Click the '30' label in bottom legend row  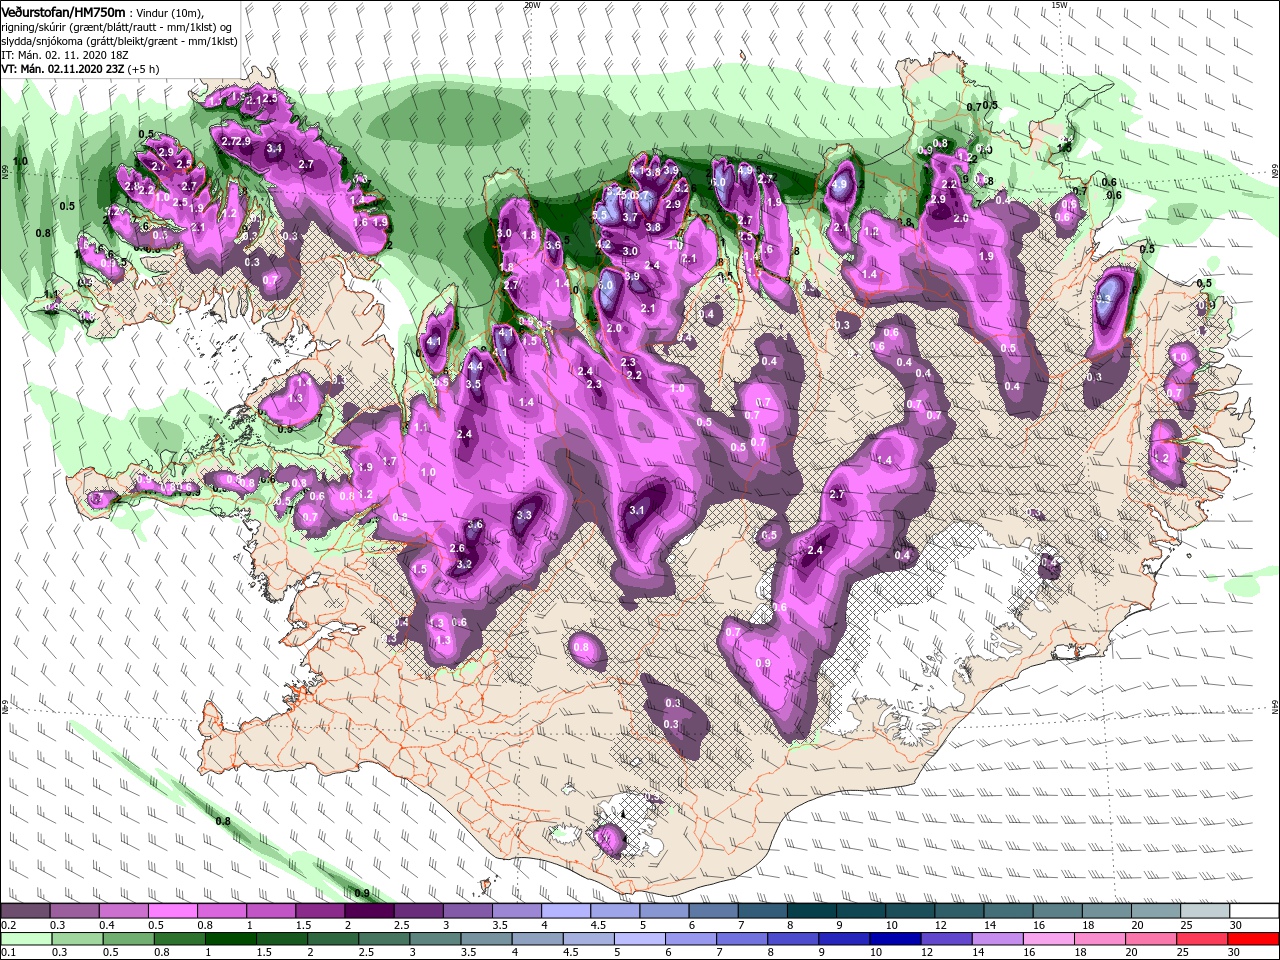[x=1236, y=953]
